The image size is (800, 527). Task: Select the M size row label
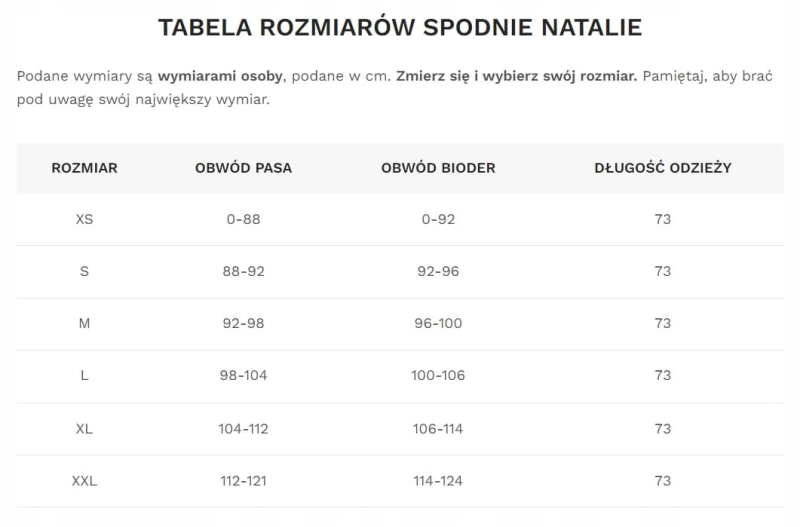pyautogui.click(x=84, y=323)
